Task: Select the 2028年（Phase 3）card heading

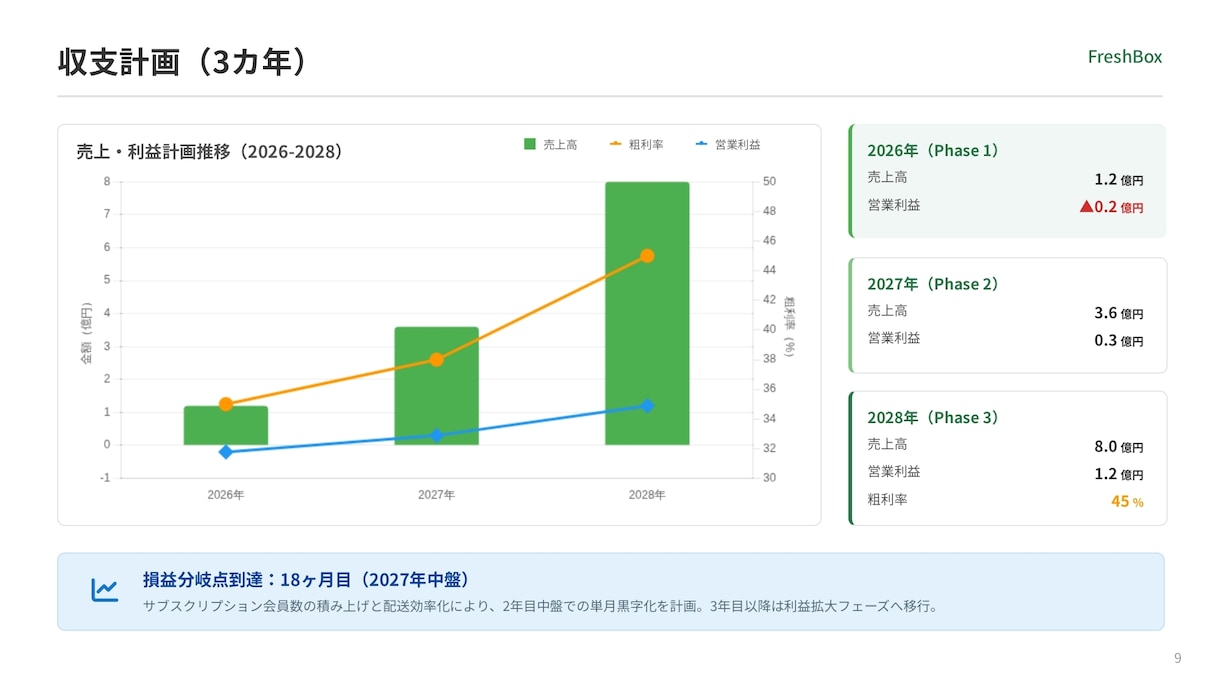Action: point(933,418)
